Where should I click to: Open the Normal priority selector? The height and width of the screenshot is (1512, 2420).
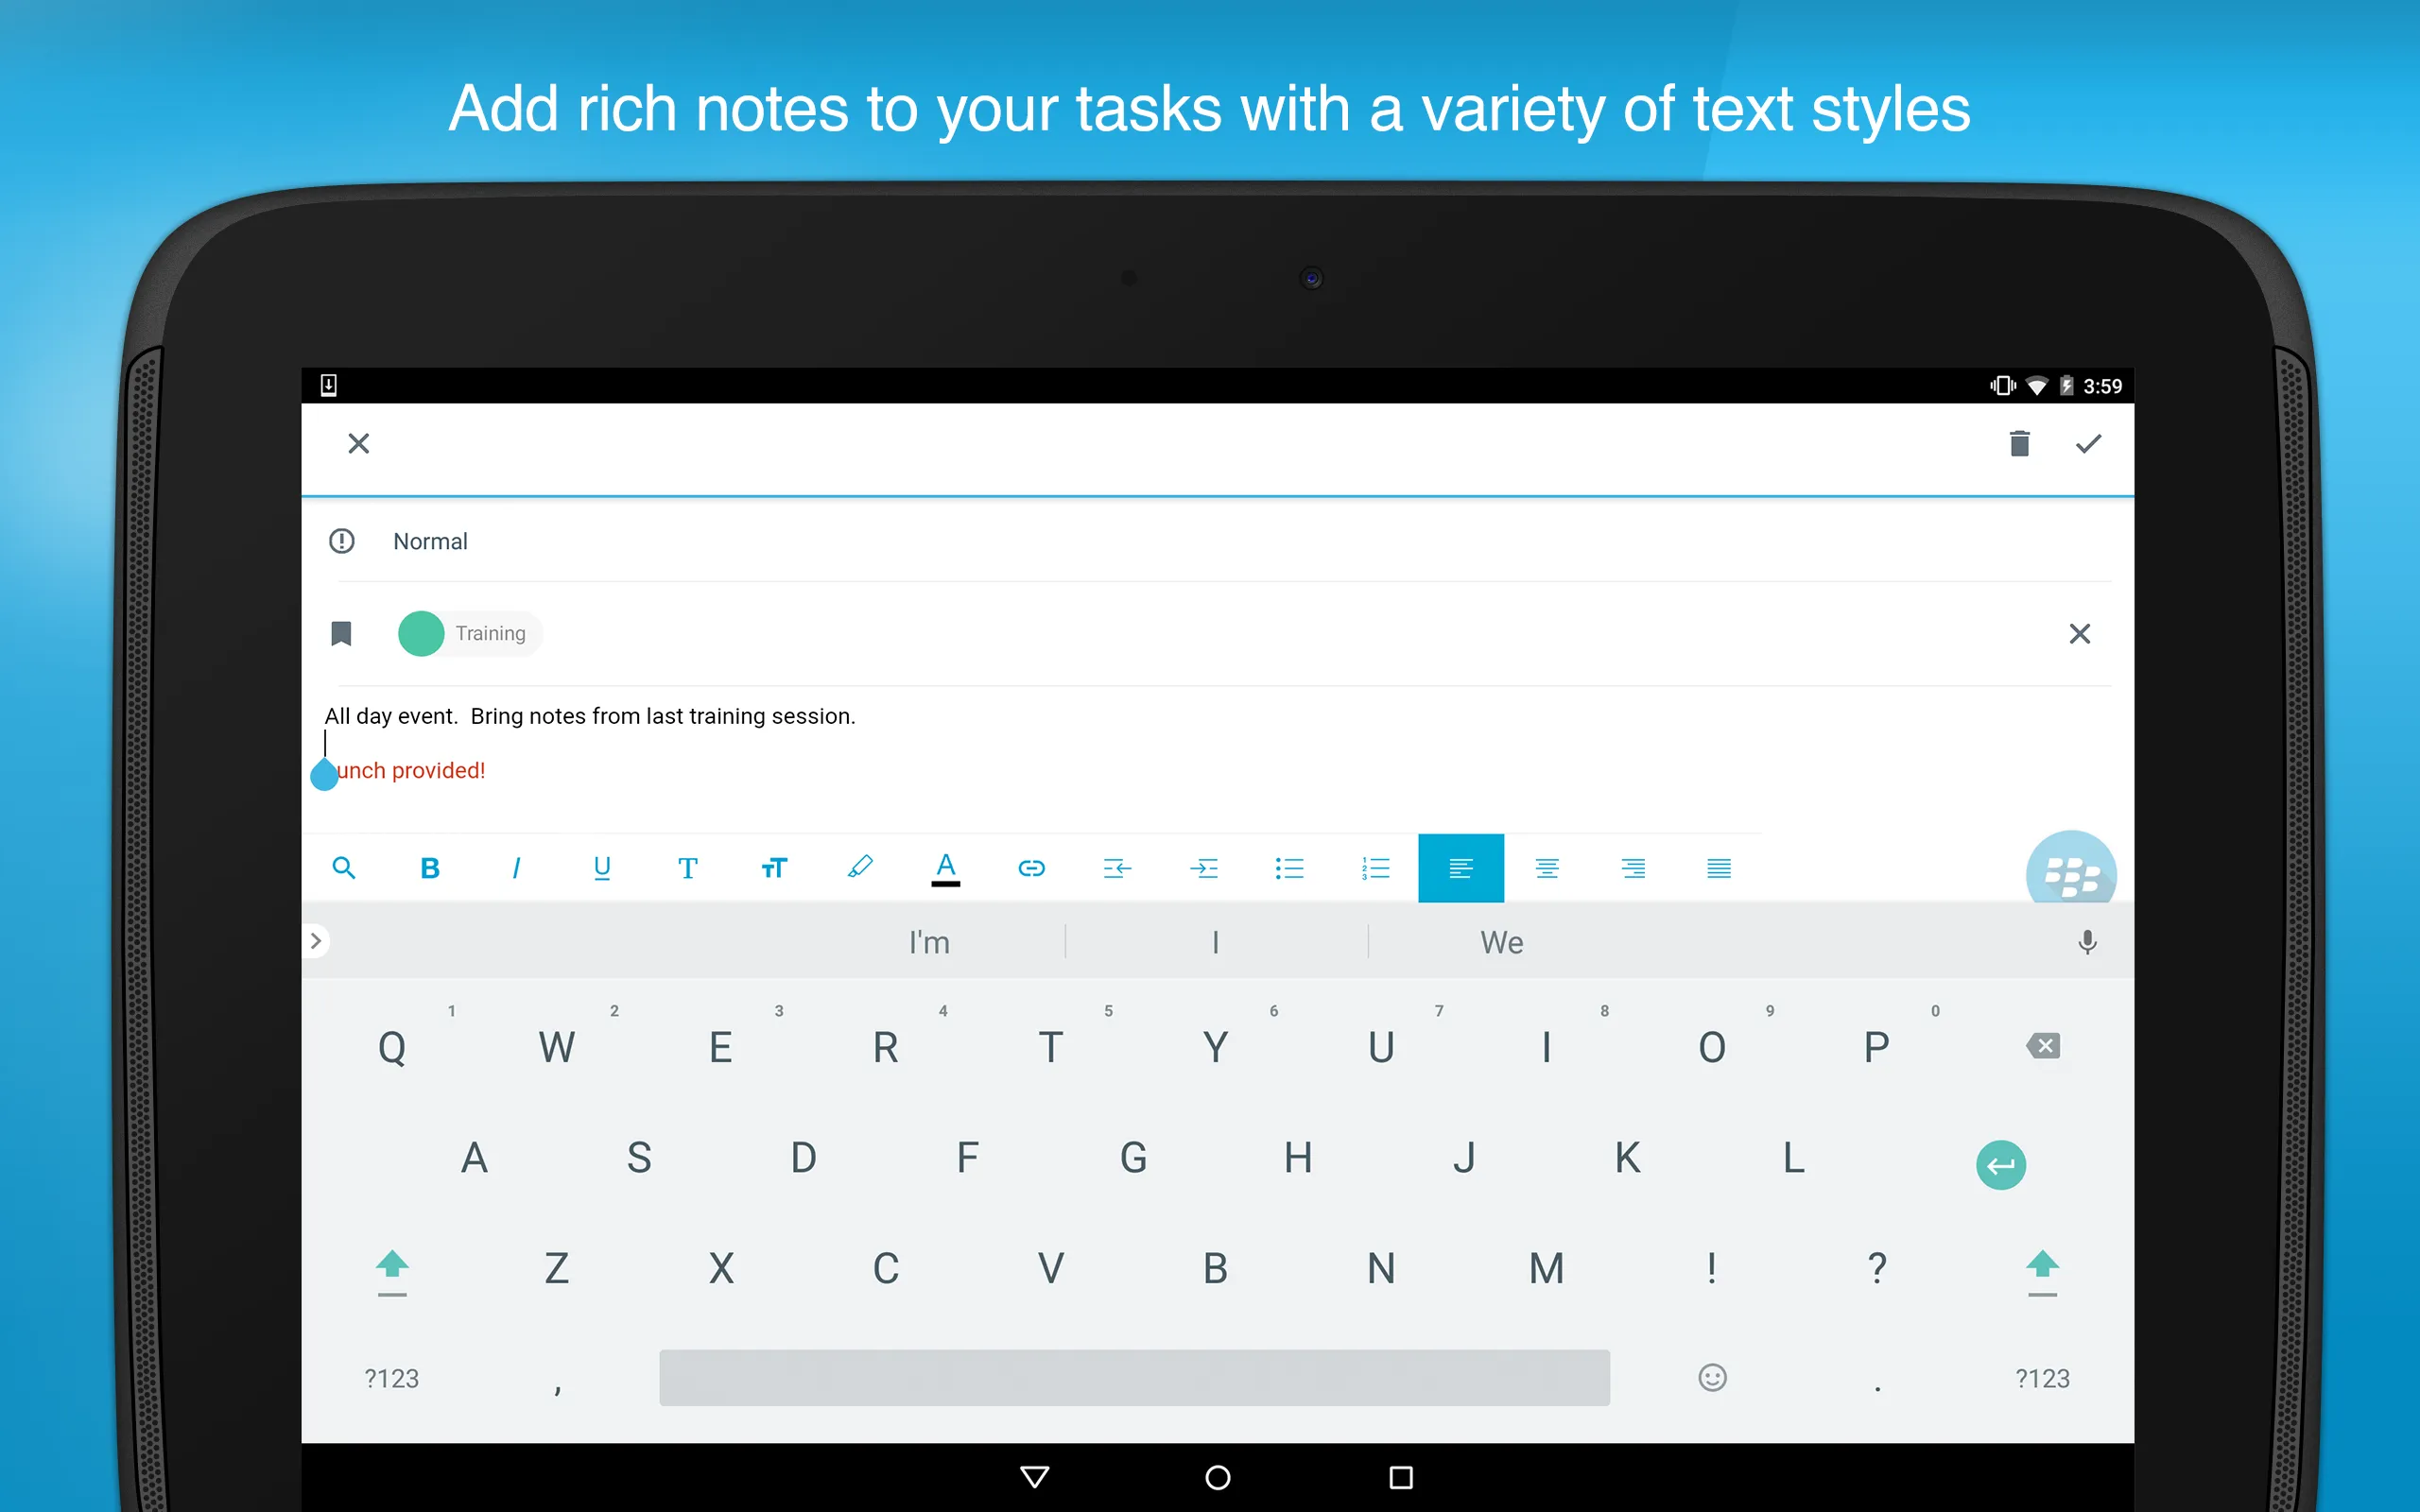[x=430, y=541]
